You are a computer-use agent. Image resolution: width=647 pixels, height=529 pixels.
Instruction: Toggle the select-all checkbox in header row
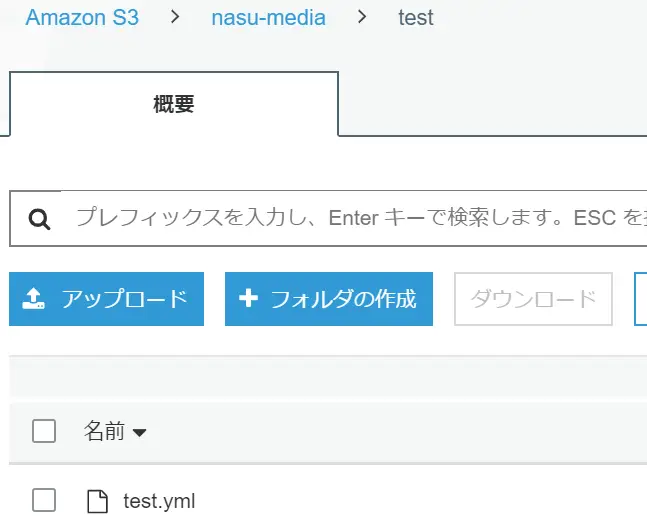tap(44, 431)
